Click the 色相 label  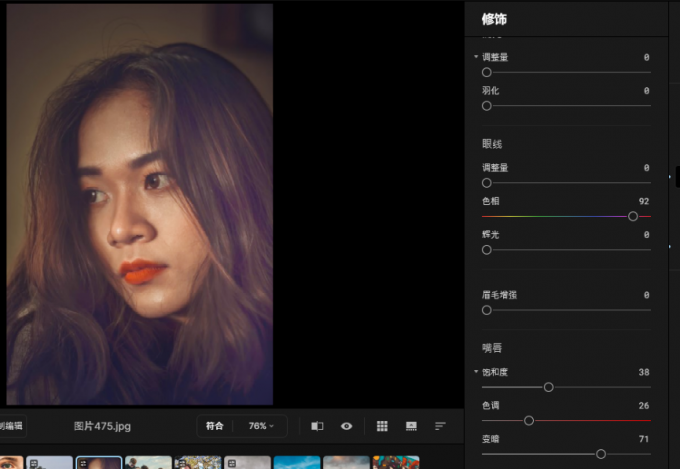point(490,201)
